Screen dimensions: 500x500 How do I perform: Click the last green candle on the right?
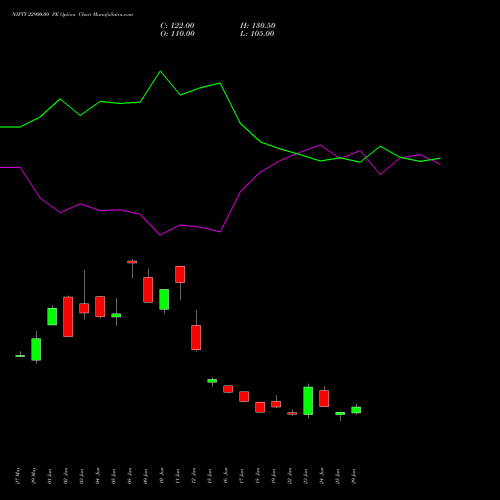[x=356, y=410]
